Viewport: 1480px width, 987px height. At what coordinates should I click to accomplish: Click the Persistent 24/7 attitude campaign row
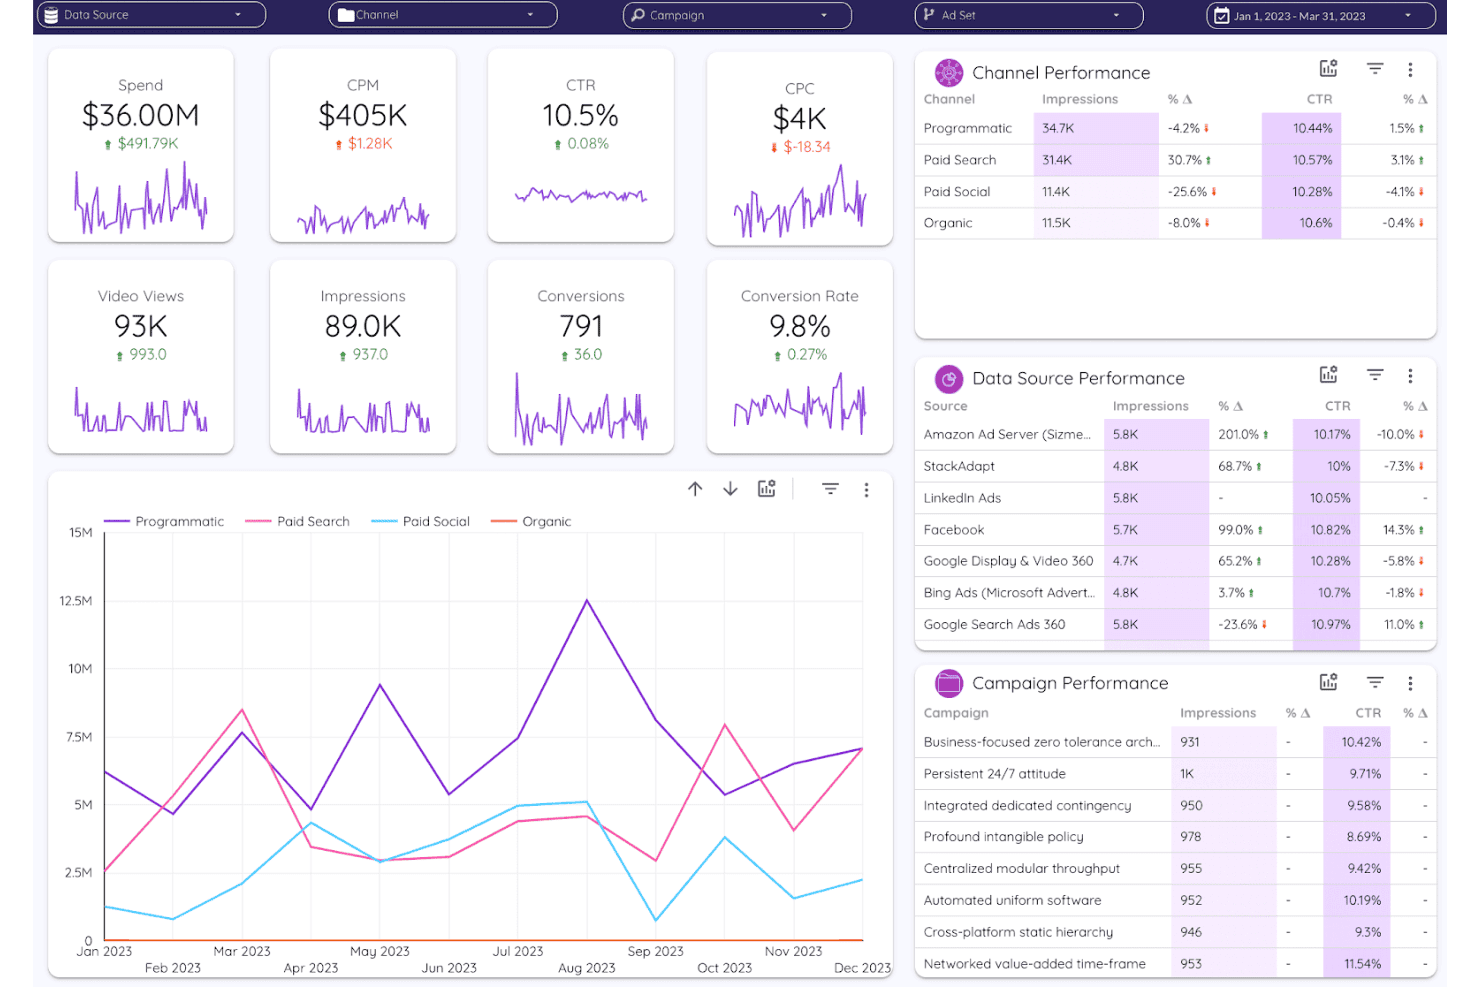[1175, 774]
